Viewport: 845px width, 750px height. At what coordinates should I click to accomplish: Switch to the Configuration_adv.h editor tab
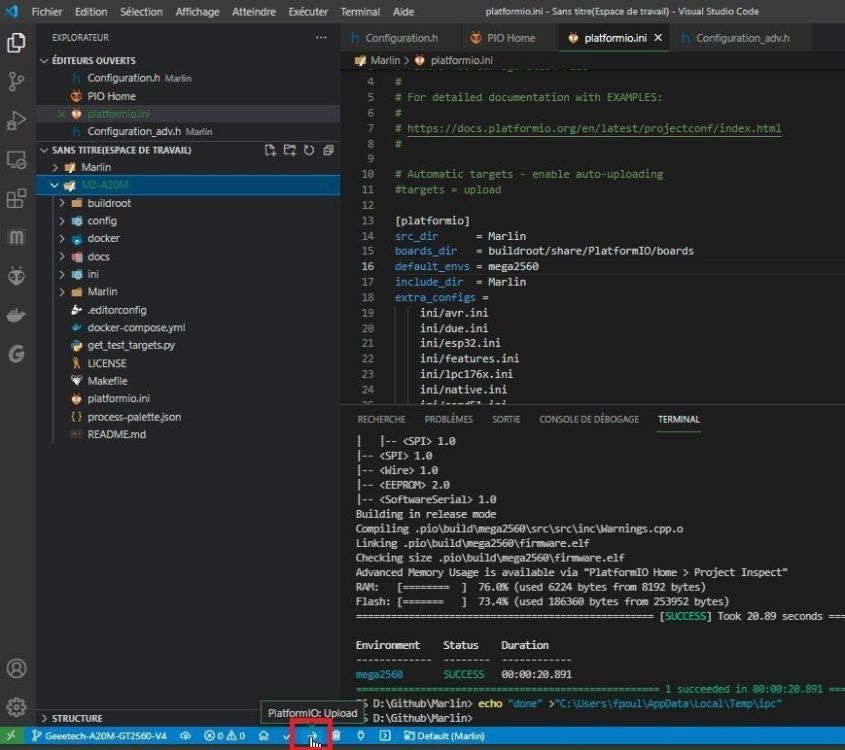pyautogui.click(x=742, y=38)
